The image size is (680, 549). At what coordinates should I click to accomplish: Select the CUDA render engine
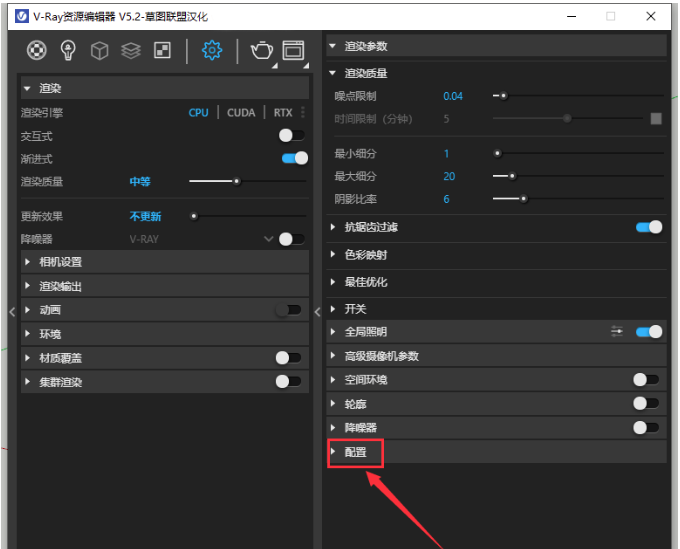click(241, 113)
